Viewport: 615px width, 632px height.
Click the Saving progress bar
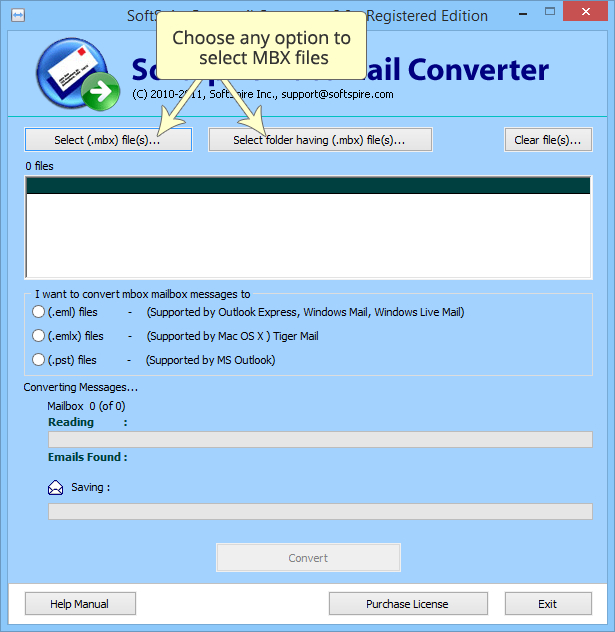coord(320,511)
